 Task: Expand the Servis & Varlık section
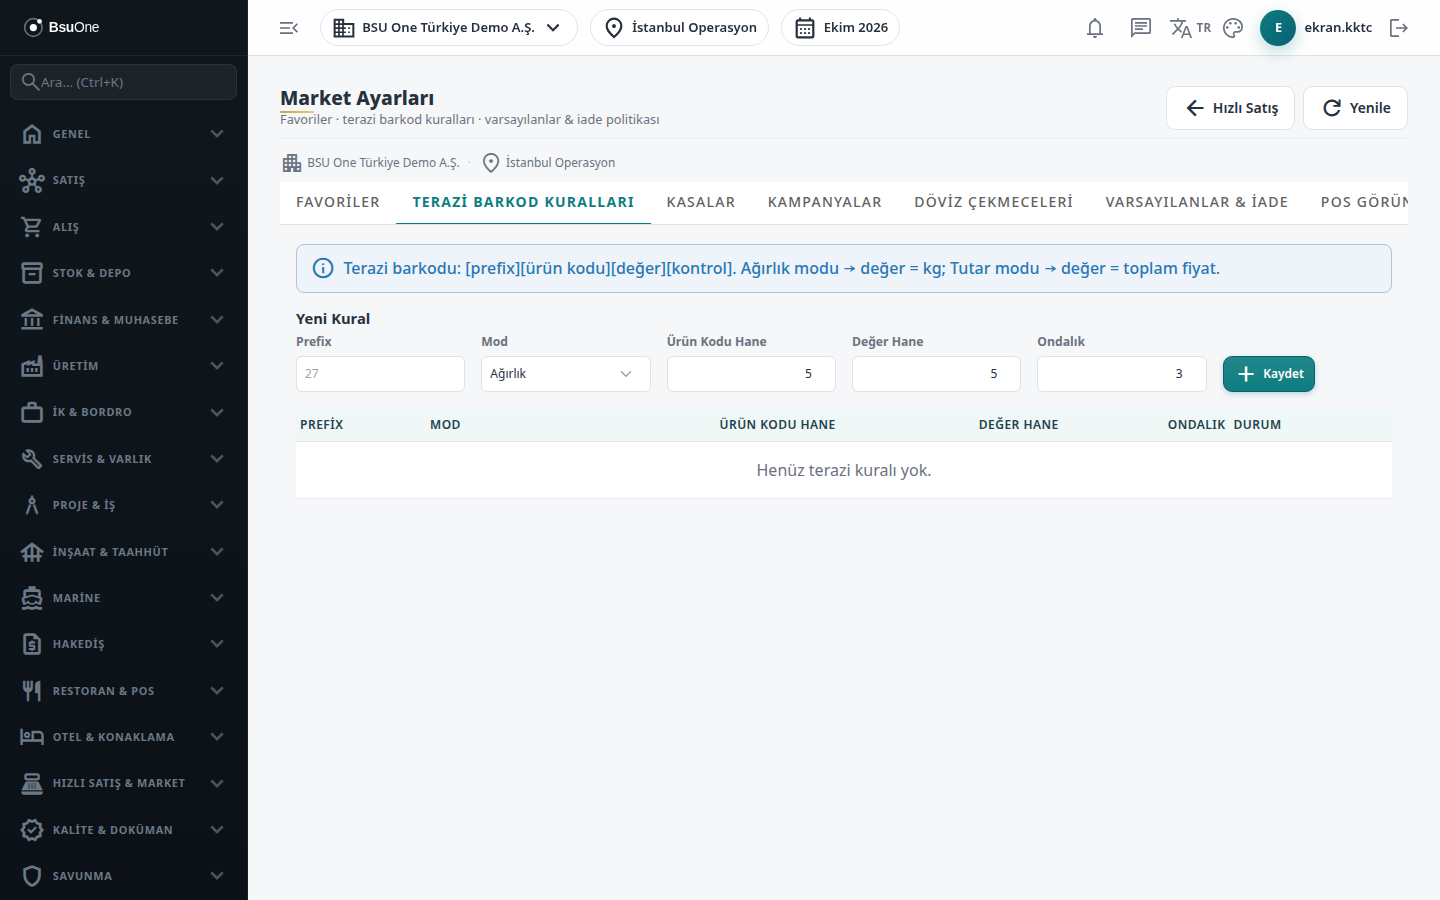coord(124,459)
